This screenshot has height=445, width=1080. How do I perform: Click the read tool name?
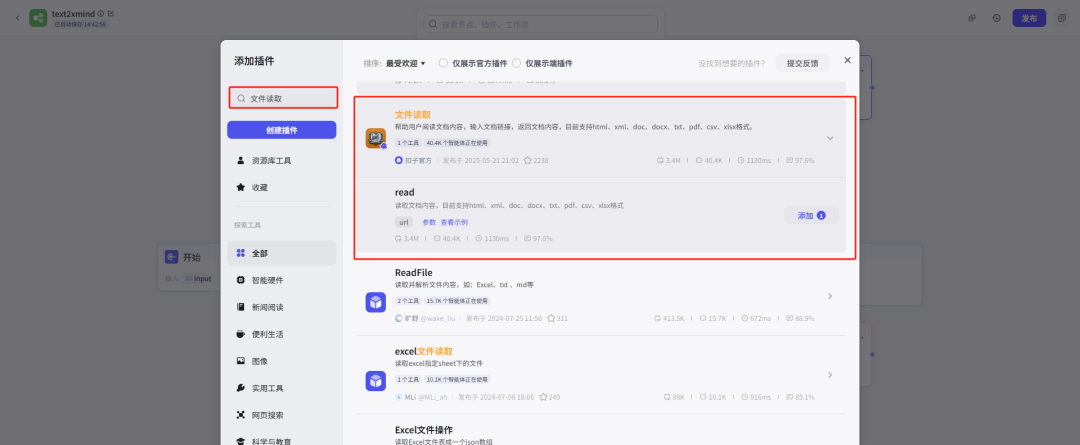(x=404, y=192)
